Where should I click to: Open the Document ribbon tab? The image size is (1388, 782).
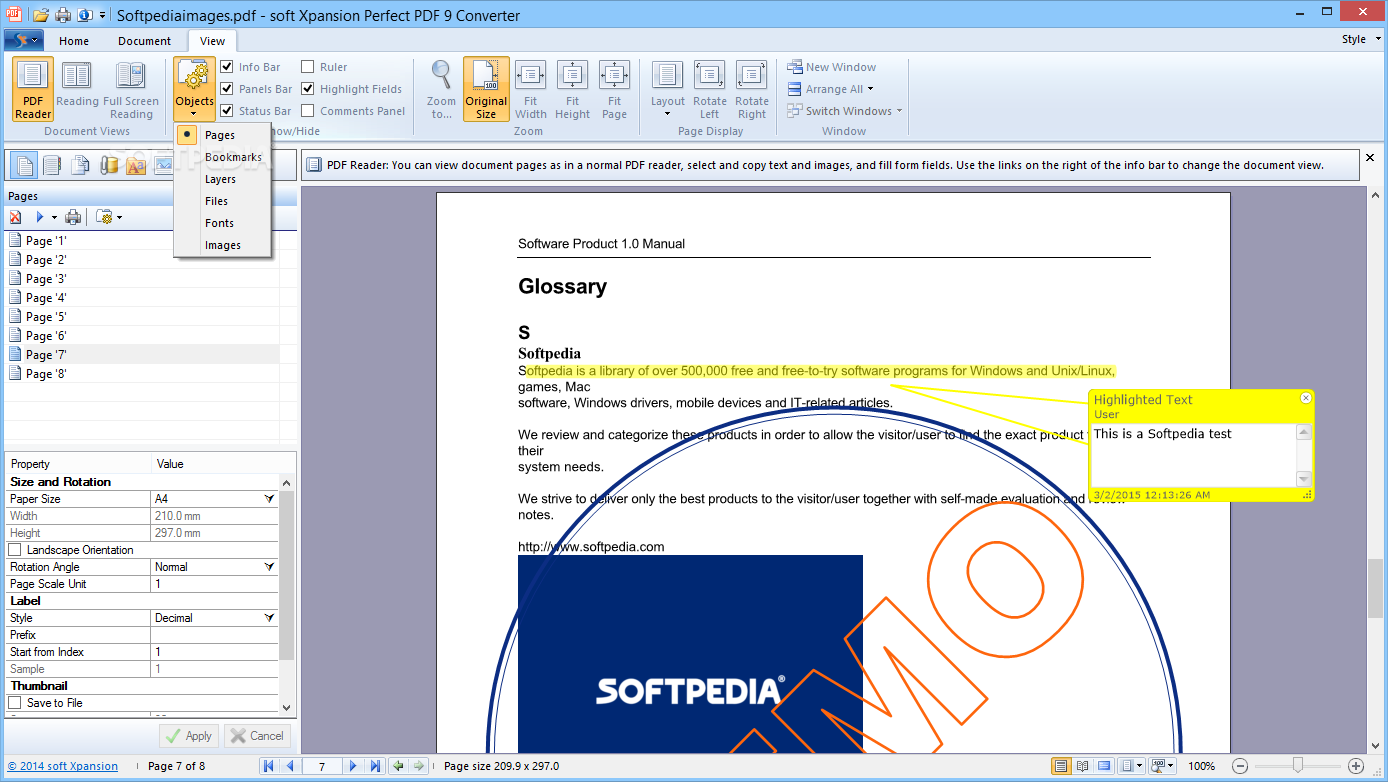(x=145, y=41)
